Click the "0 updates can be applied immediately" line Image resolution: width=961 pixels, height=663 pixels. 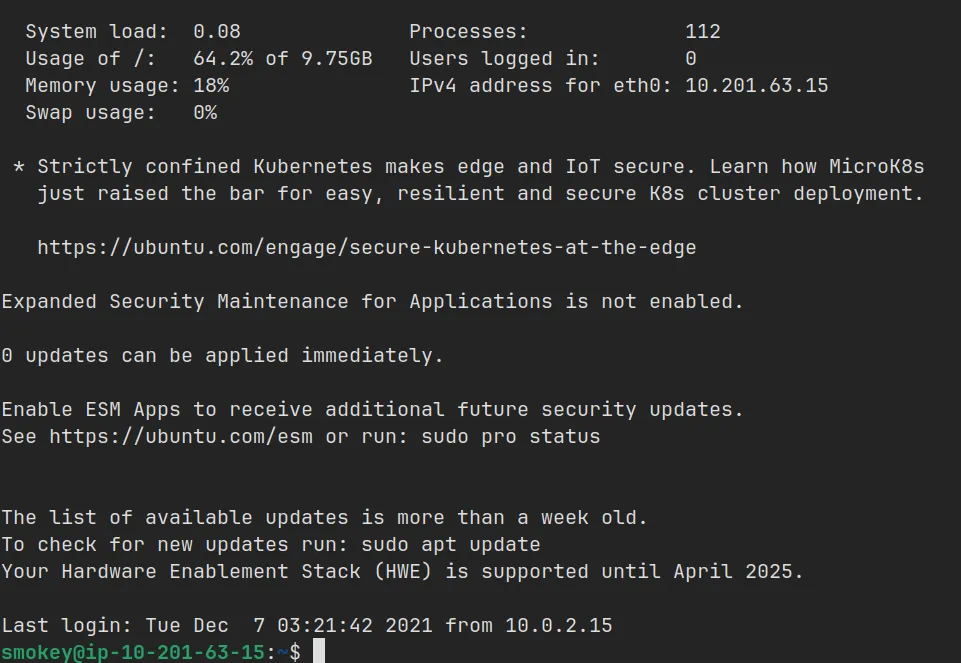point(222,355)
